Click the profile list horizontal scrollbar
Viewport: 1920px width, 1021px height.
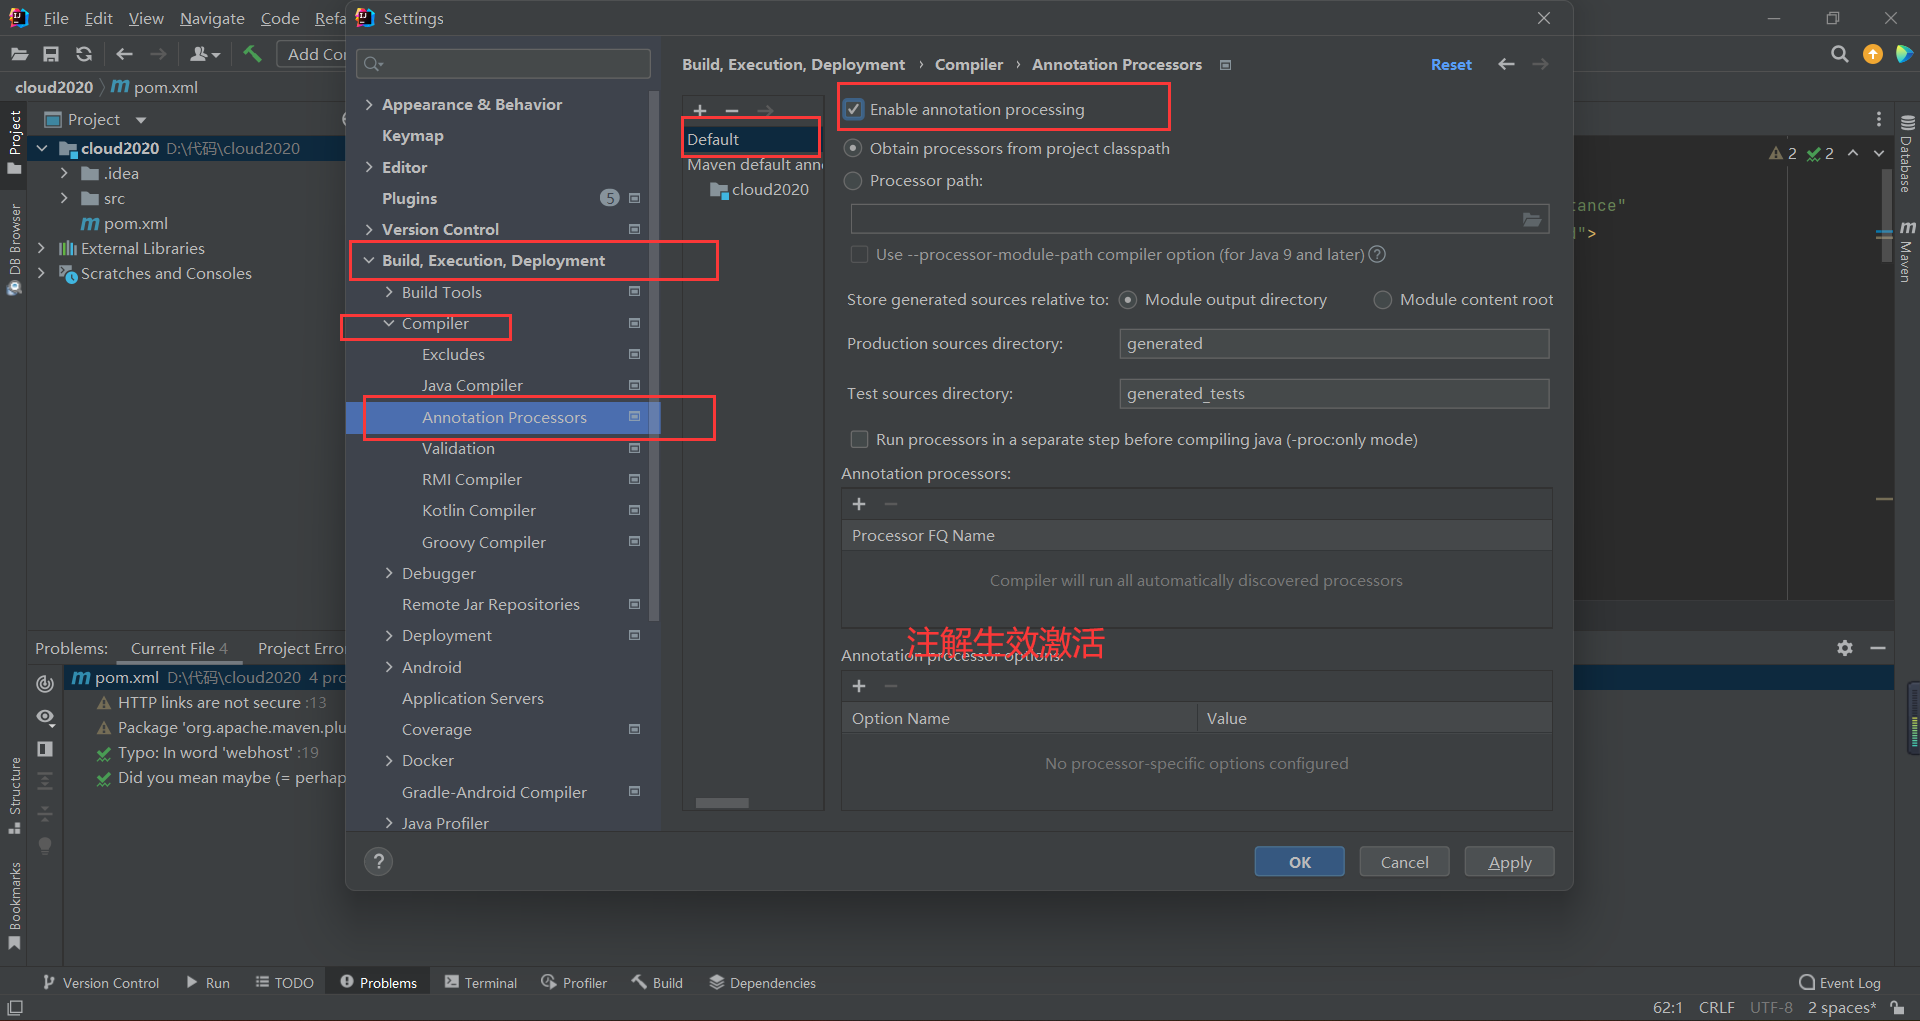click(722, 803)
